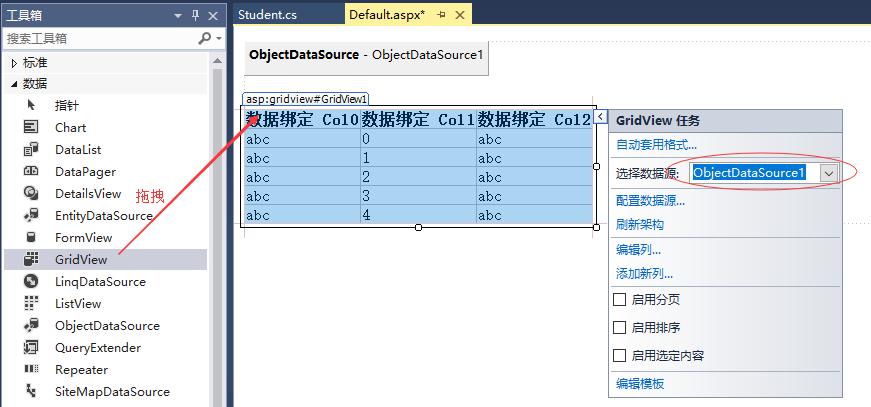Viewport: 871px width, 407px height.
Task: Select the FormView control icon
Action: 32,238
